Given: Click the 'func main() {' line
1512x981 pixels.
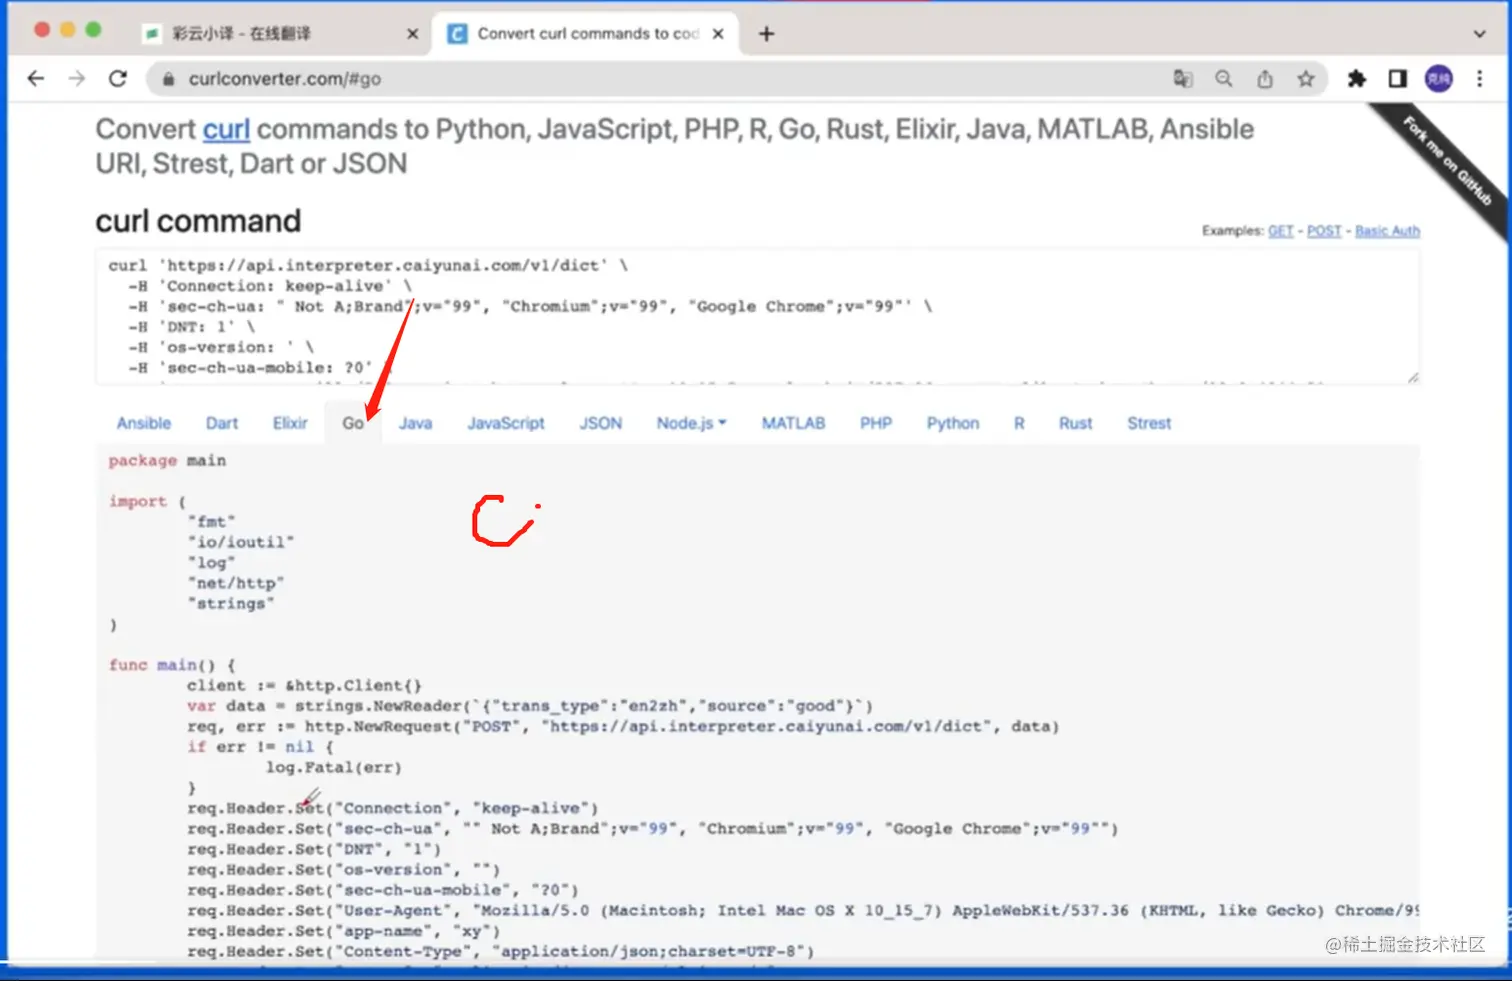Looking at the screenshot, I should click(172, 665).
